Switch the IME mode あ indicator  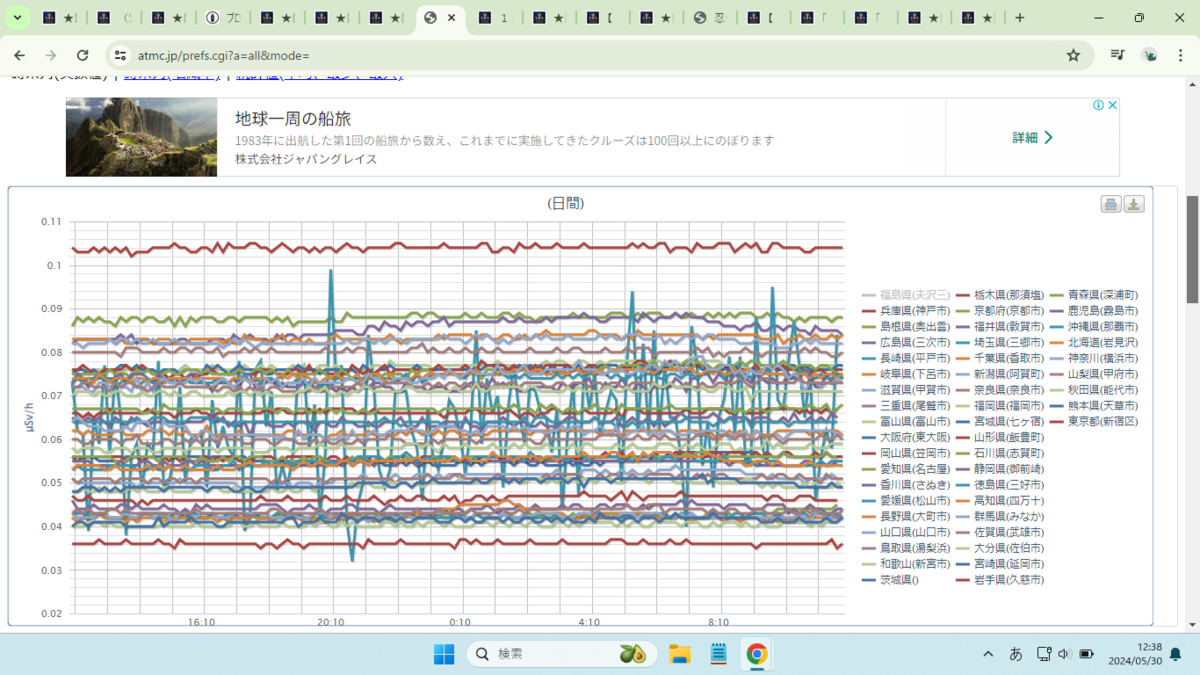(x=1015, y=654)
